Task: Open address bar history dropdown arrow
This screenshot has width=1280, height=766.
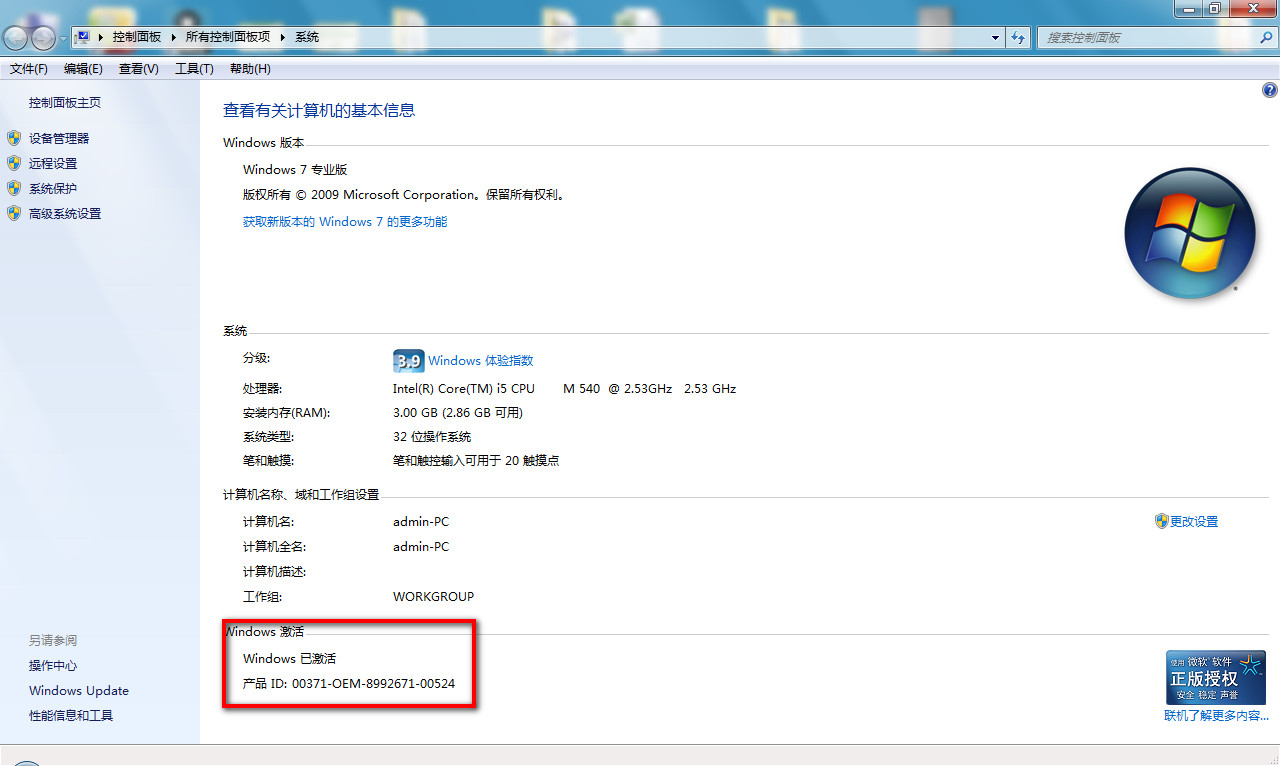Action: point(995,38)
